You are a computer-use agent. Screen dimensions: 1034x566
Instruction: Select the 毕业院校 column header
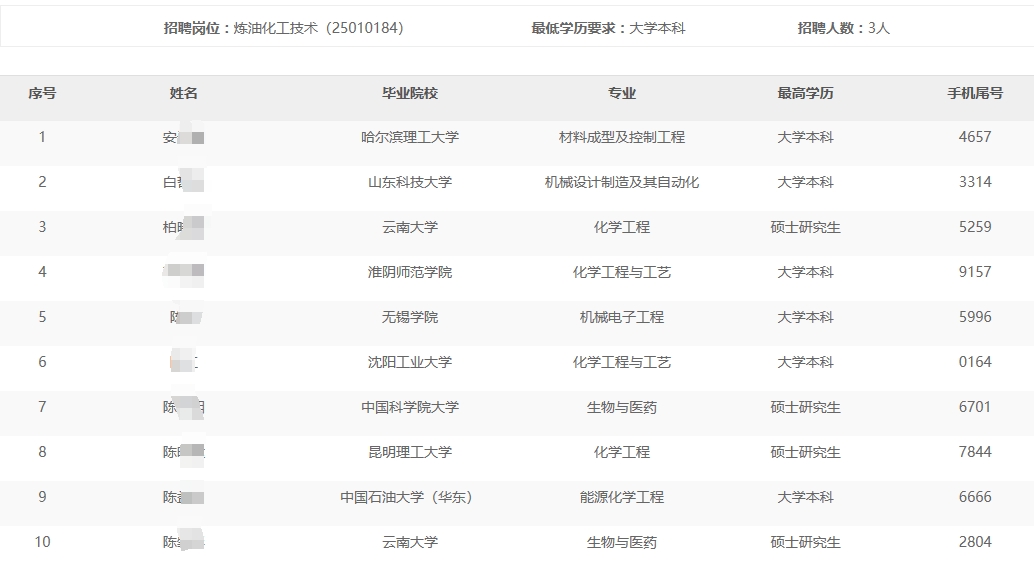pyautogui.click(x=410, y=93)
